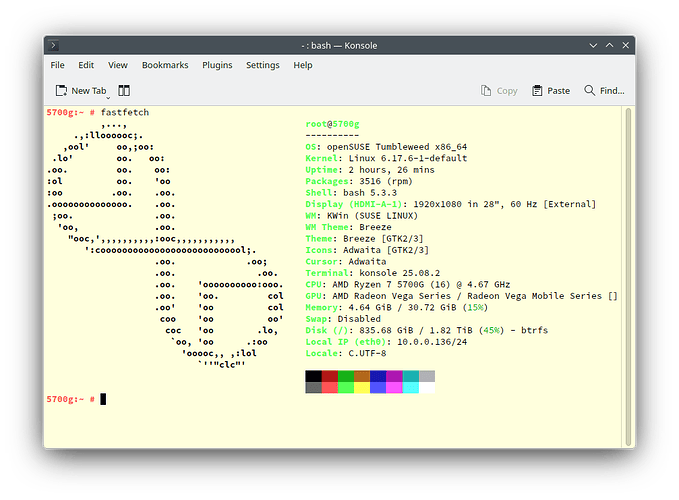Open the Find search tool
The width and height of the screenshot is (679, 500).
(x=605, y=91)
